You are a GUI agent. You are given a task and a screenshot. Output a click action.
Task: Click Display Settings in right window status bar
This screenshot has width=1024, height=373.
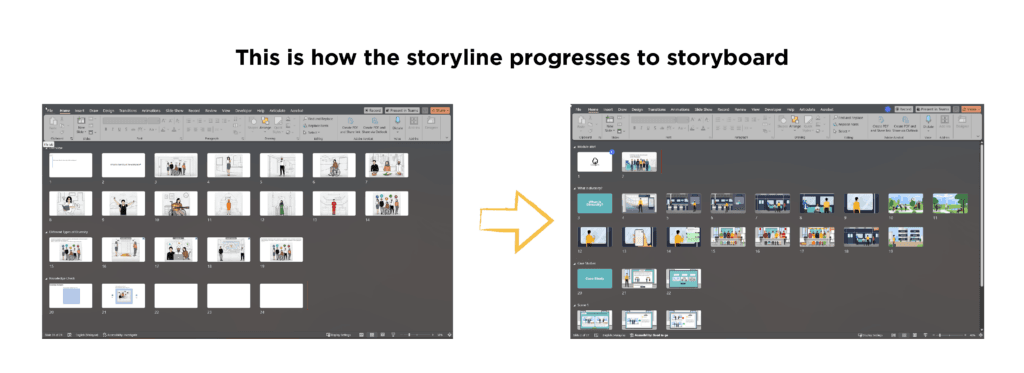click(870, 335)
